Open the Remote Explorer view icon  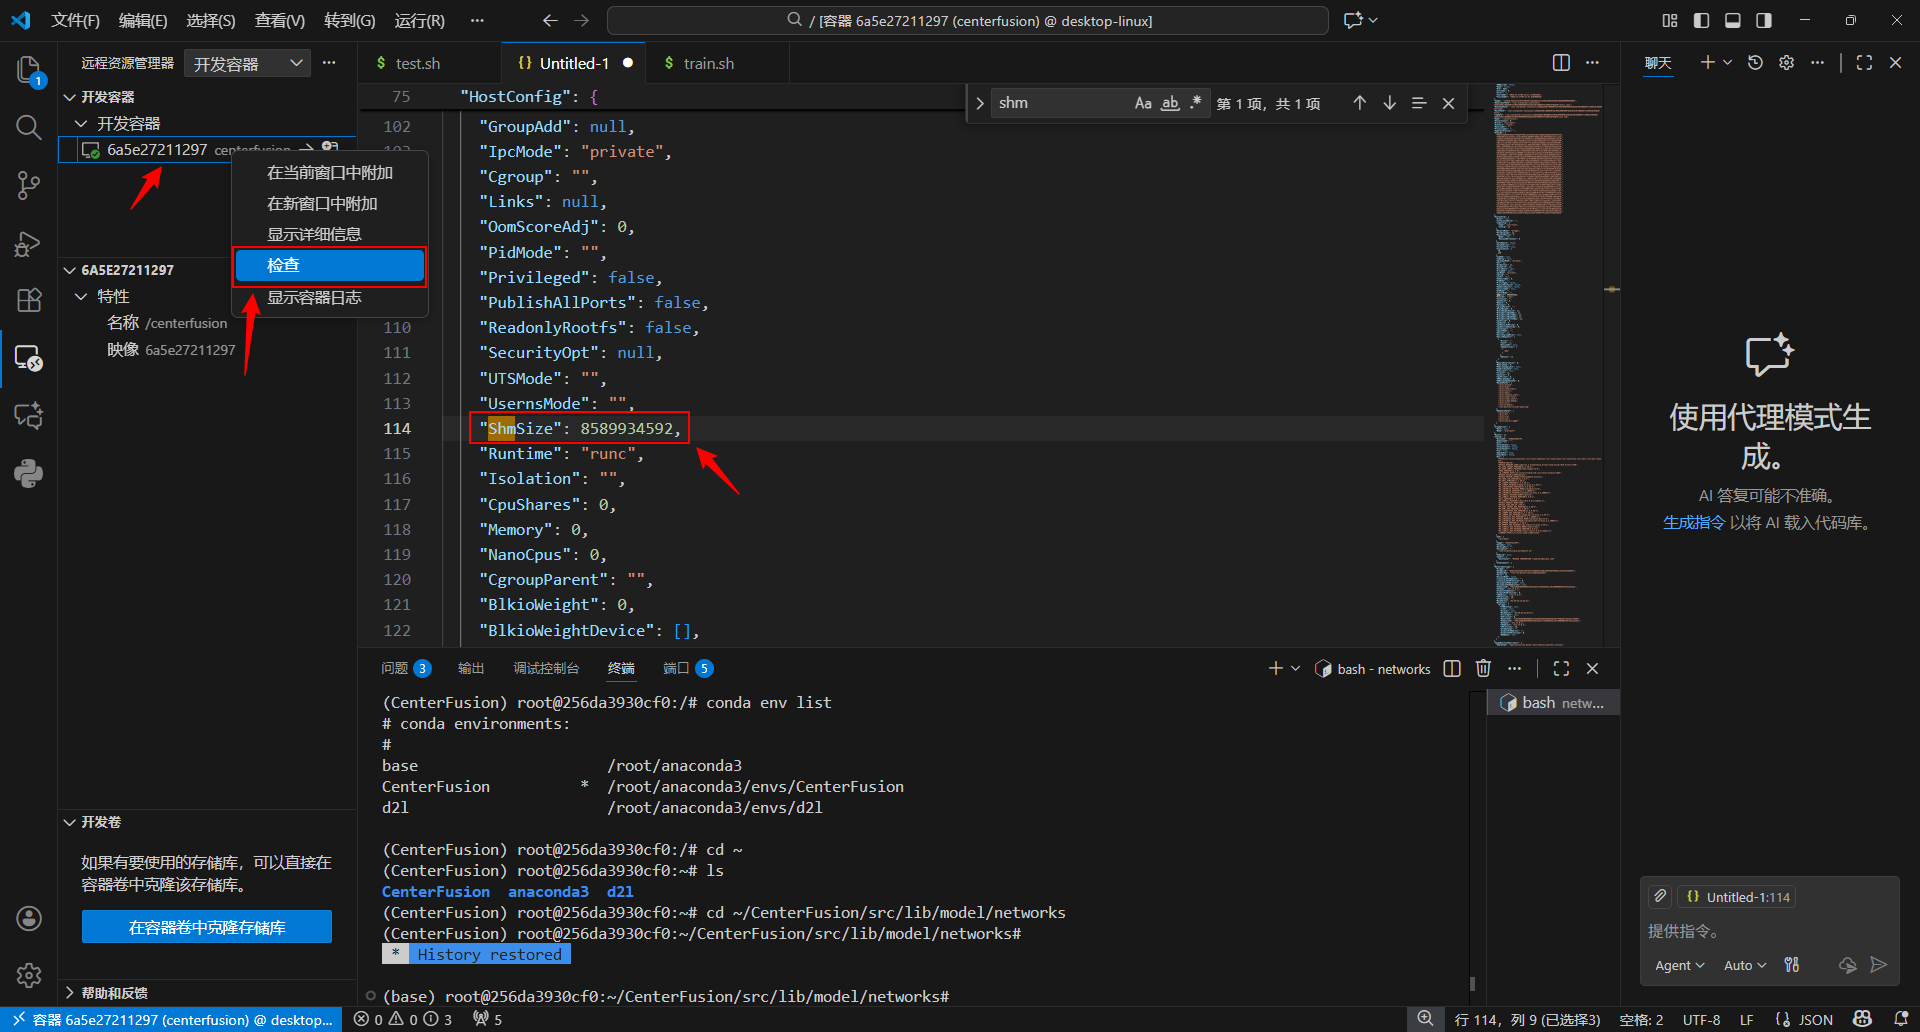(x=29, y=358)
